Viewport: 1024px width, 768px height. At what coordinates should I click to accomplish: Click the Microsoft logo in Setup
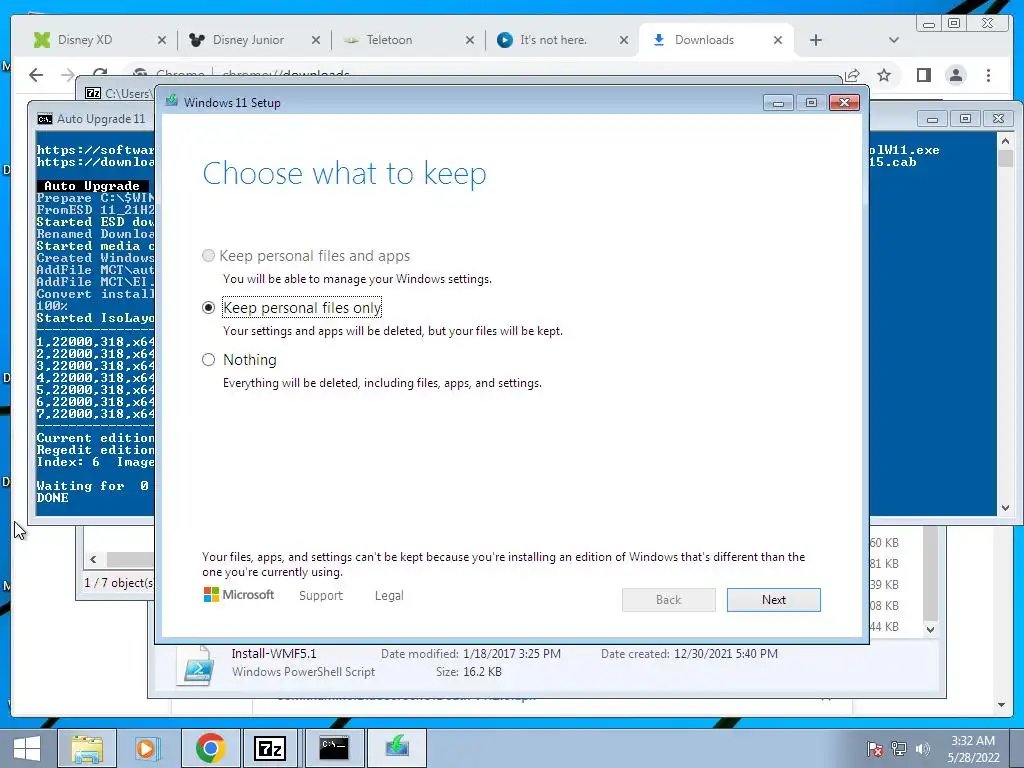click(x=239, y=595)
